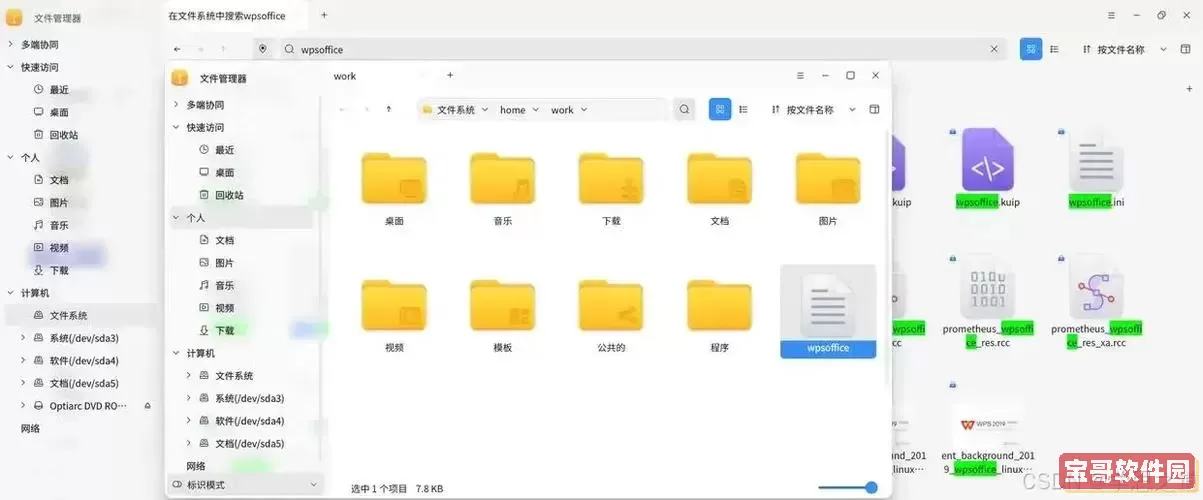This screenshot has height=500, width=1203.
Task: Go back in front window navigation
Action: point(343,109)
